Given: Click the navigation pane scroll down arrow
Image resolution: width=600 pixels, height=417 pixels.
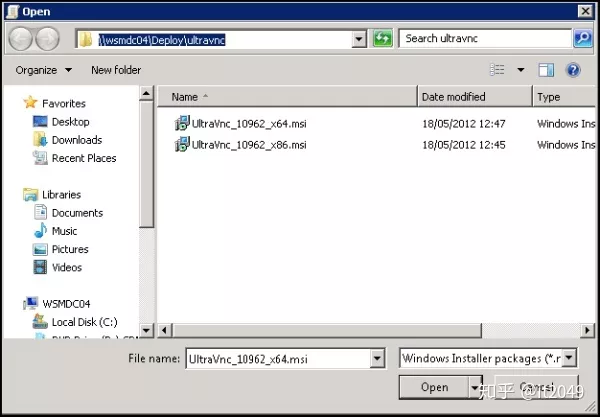Looking at the screenshot, I should point(146,330).
